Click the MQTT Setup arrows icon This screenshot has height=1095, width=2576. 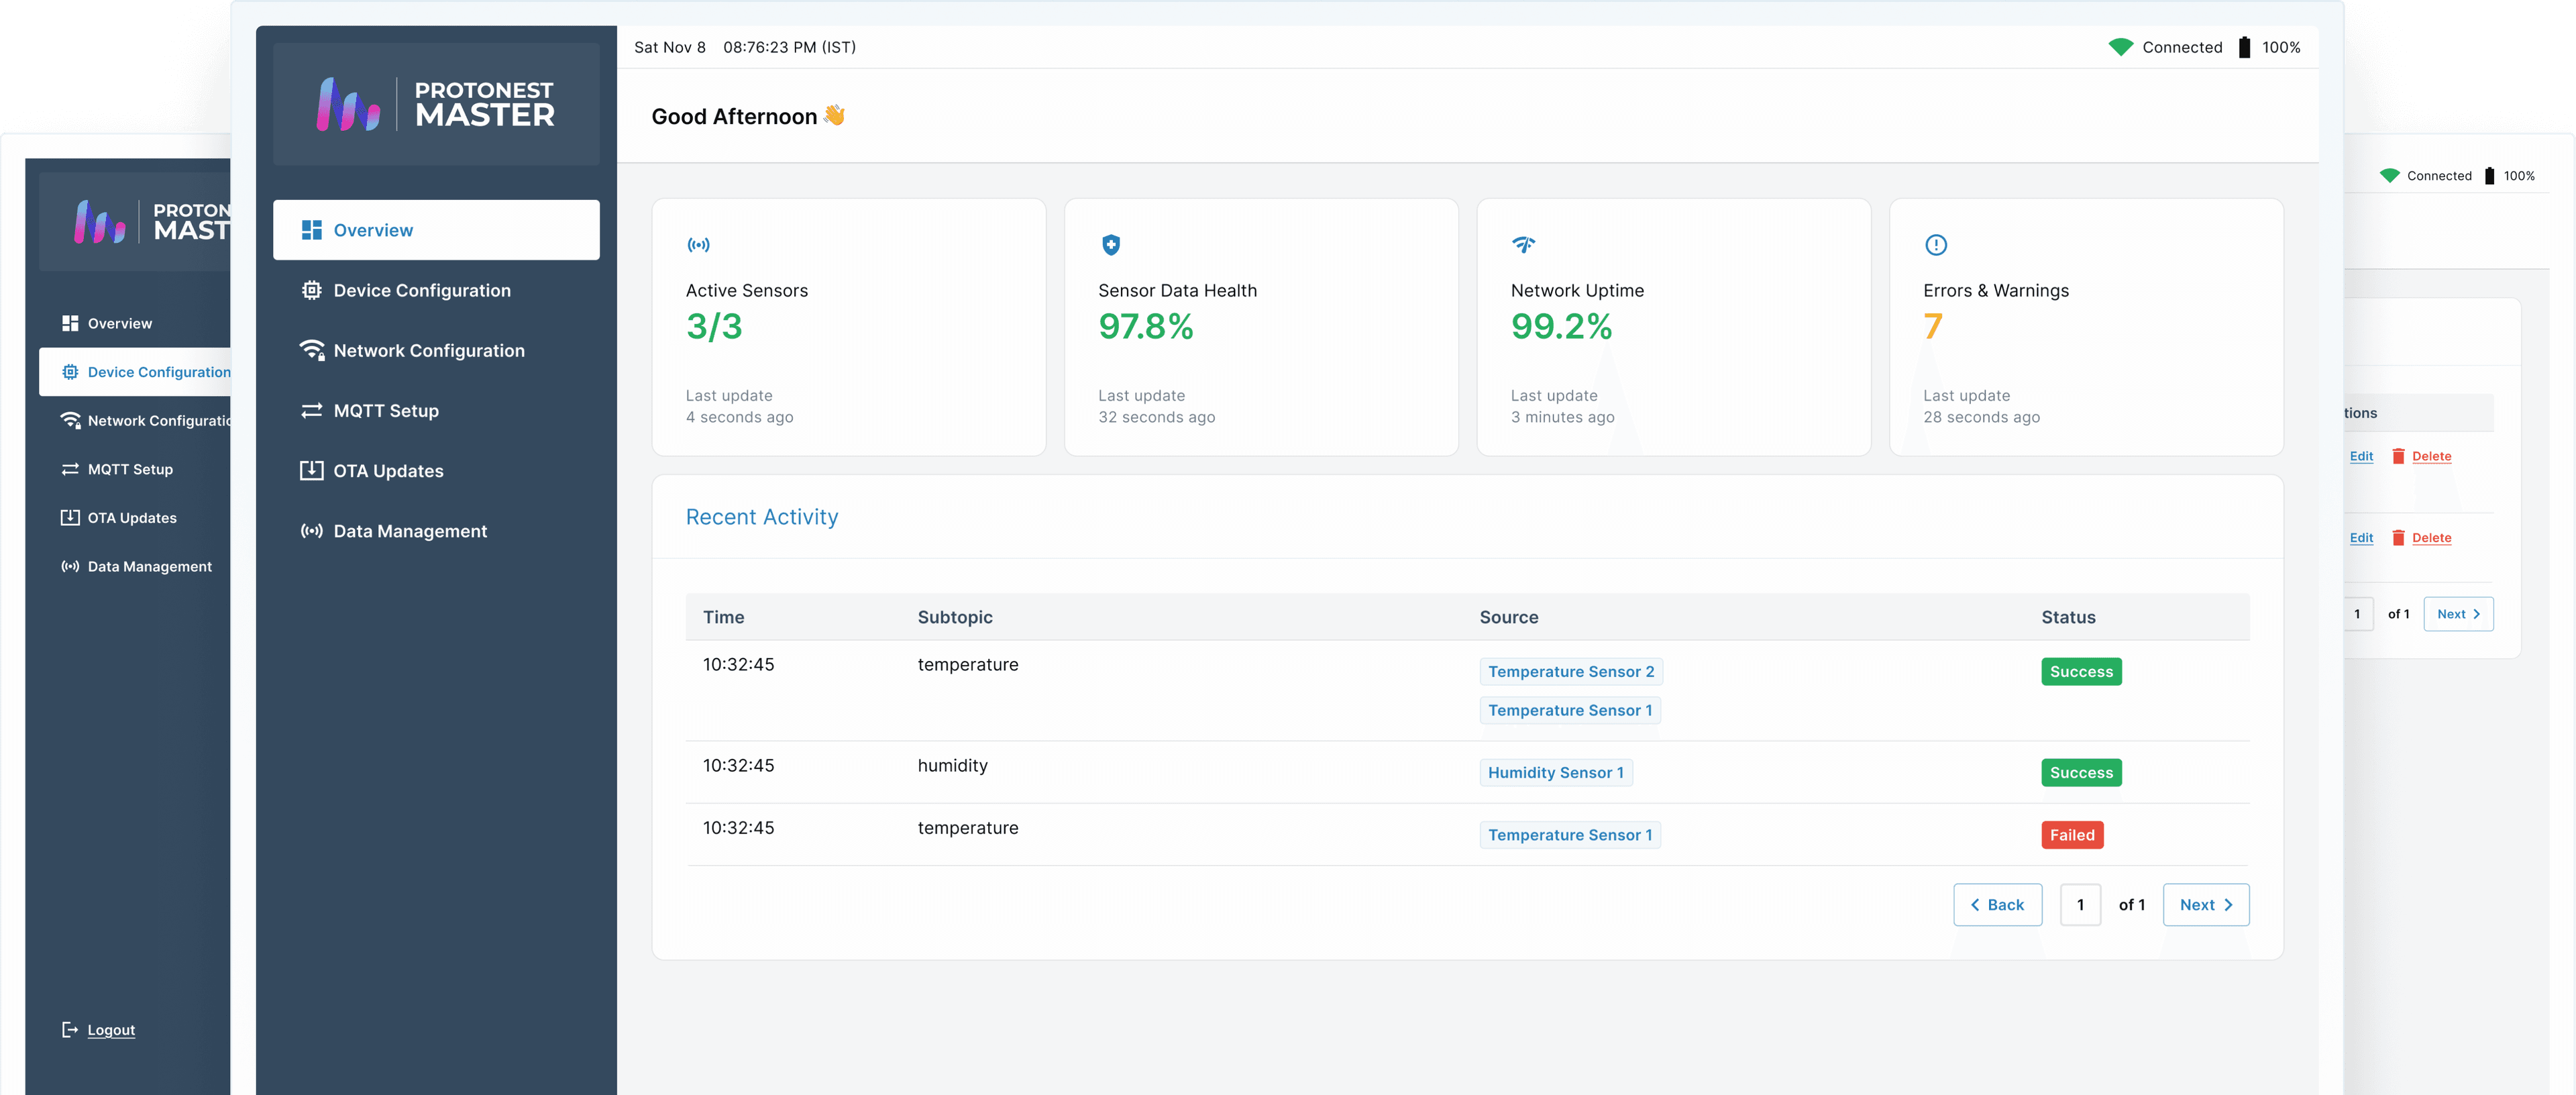coord(311,410)
